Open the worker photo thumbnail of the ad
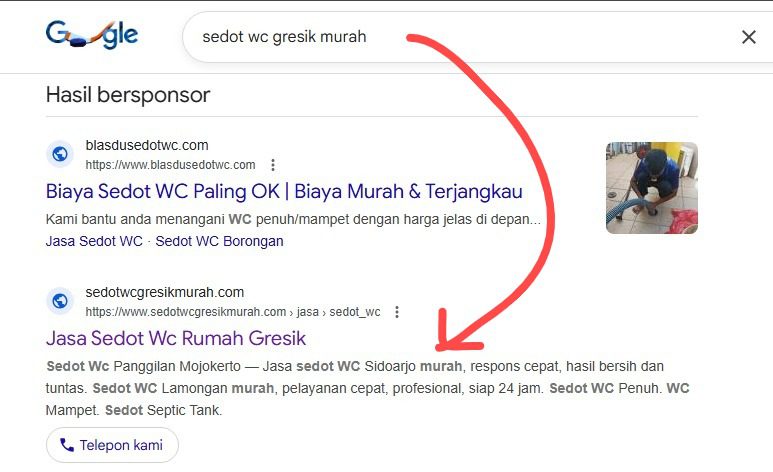This screenshot has height=472, width=773. tap(652, 188)
